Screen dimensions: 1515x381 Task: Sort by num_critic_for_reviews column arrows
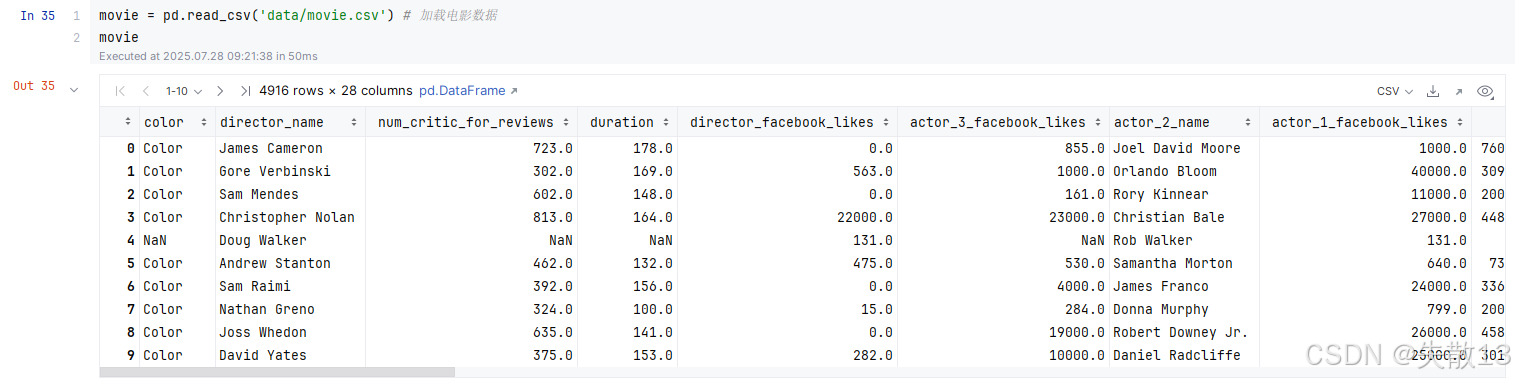tap(566, 122)
